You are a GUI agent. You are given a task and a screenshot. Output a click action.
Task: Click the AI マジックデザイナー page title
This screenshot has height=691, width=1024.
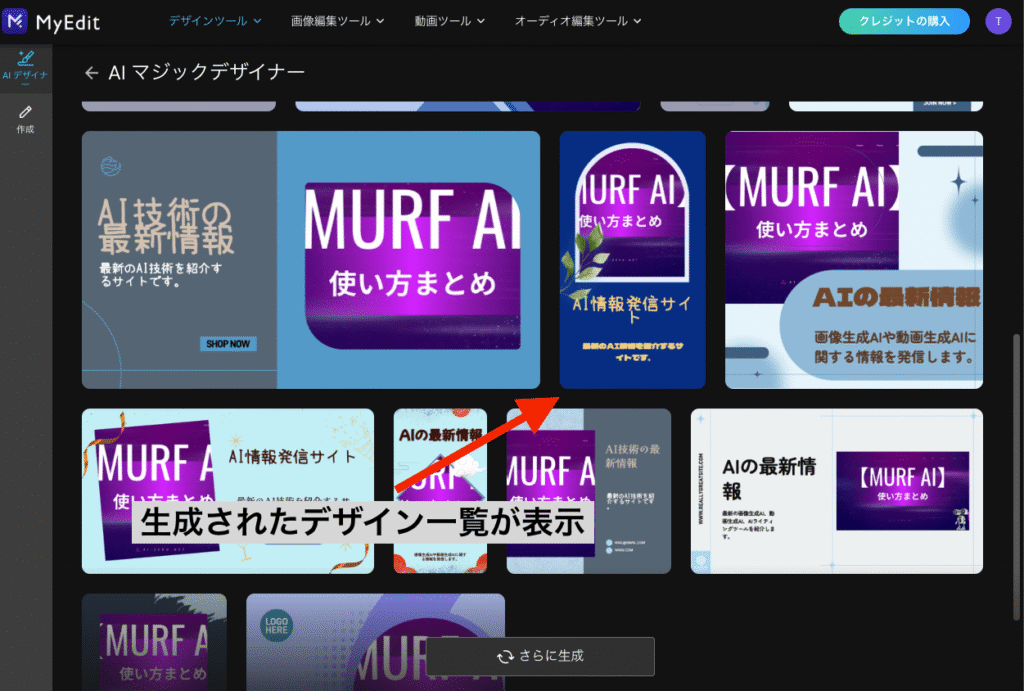pos(206,72)
